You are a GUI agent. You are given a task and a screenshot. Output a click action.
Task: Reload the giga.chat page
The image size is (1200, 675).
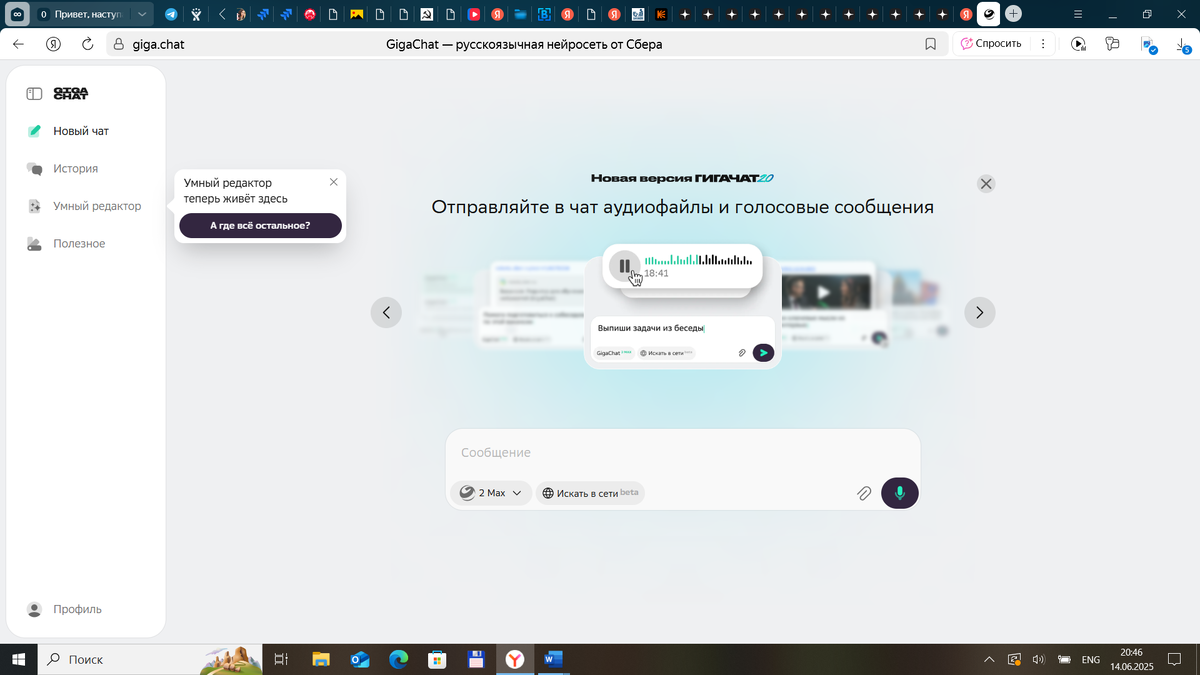87,44
